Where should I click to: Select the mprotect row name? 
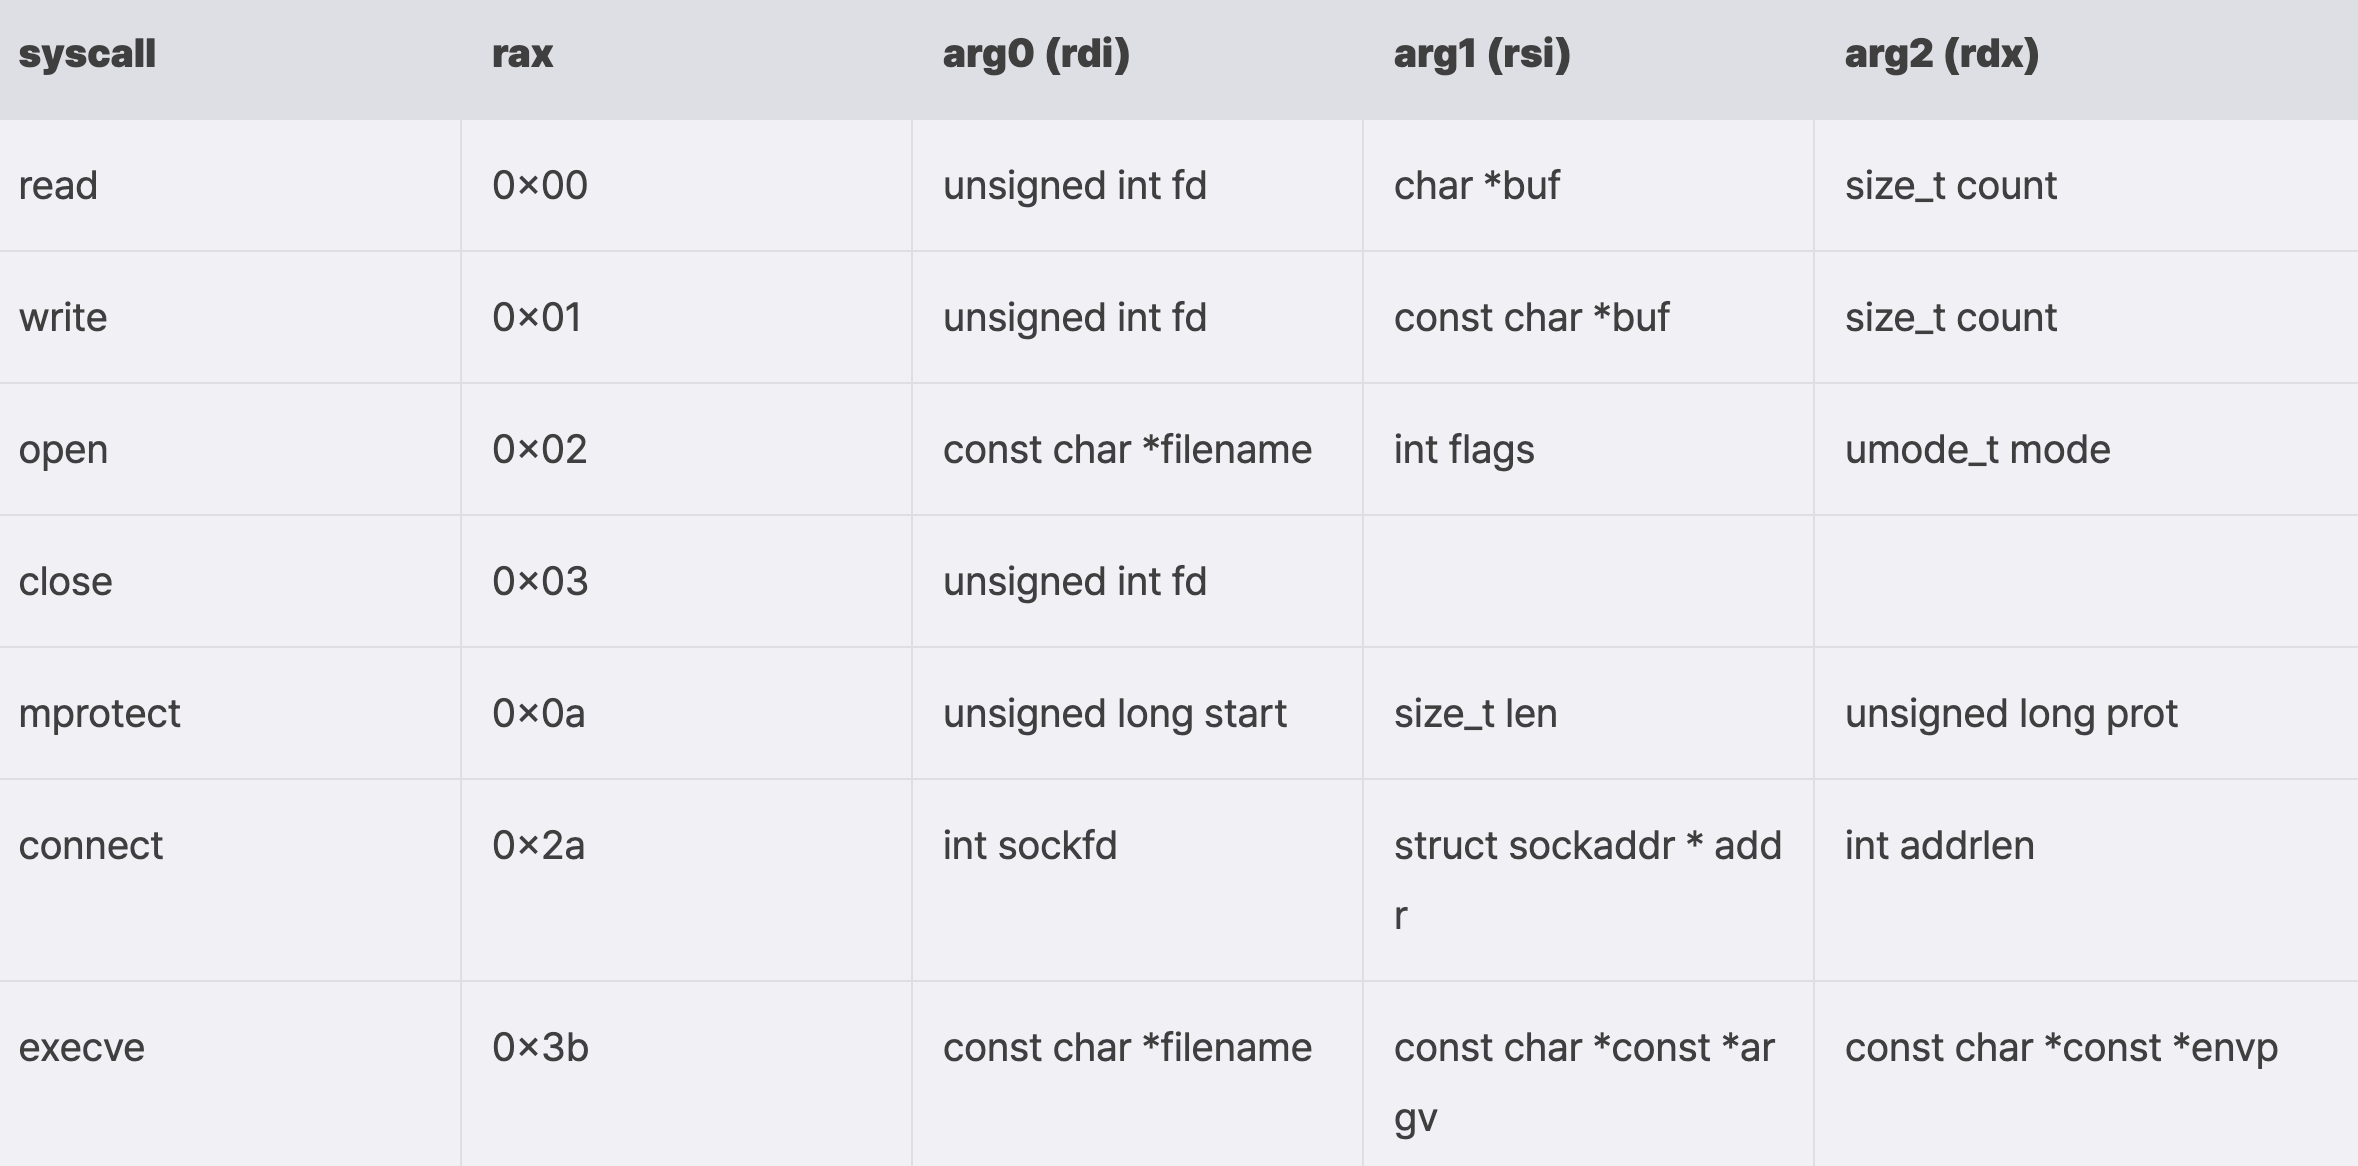(100, 714)
